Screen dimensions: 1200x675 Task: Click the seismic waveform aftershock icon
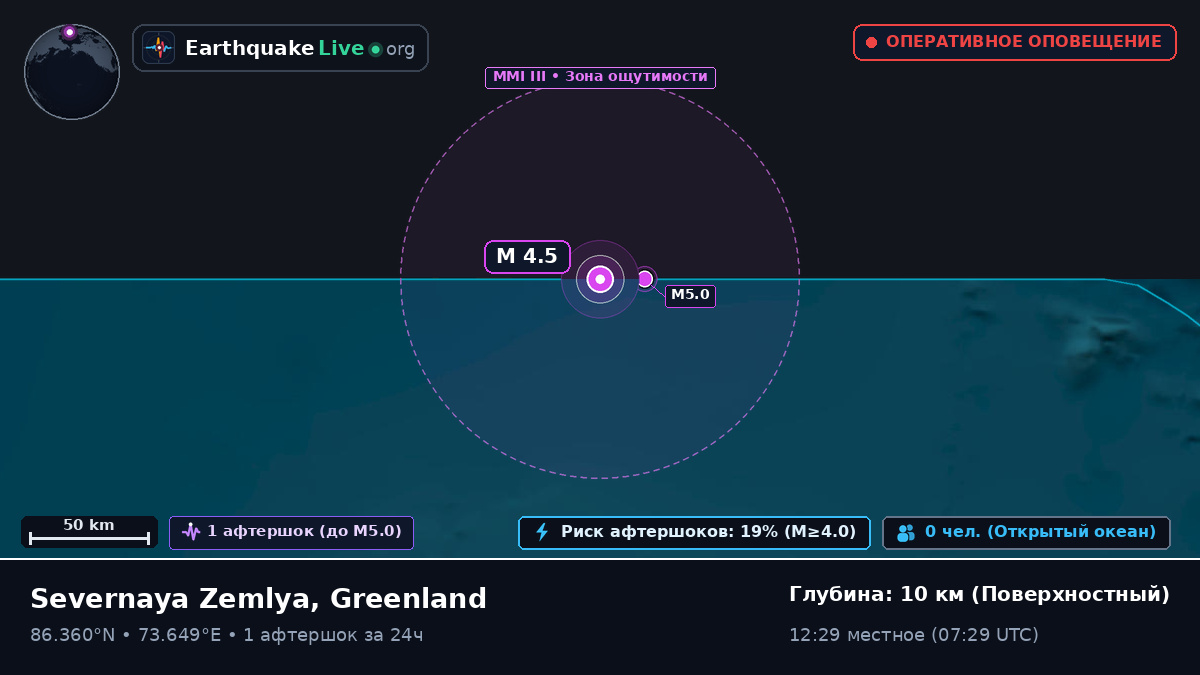[x=191, y=532]
